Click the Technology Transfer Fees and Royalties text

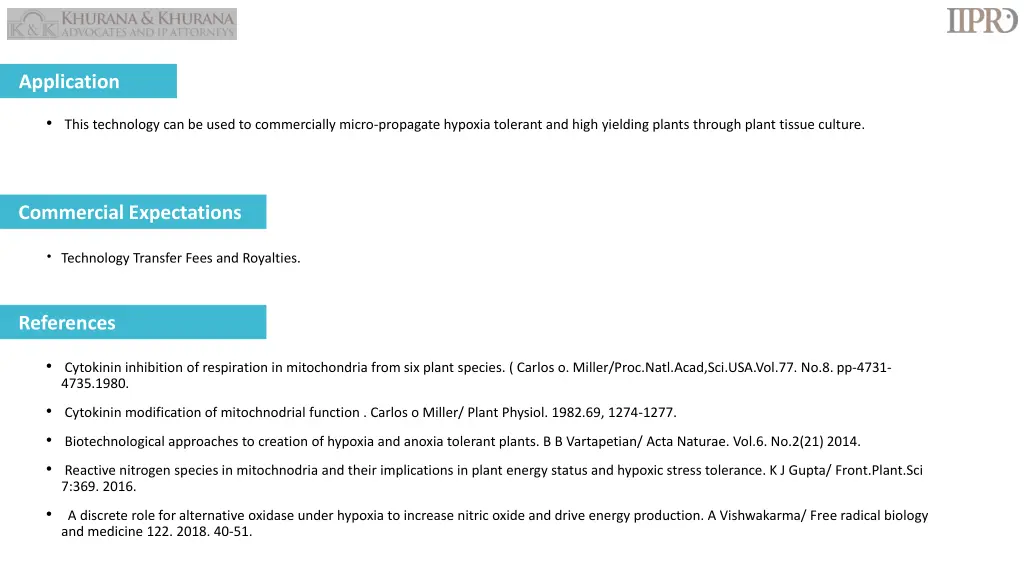pyautogui.click(x=181, y=258)
